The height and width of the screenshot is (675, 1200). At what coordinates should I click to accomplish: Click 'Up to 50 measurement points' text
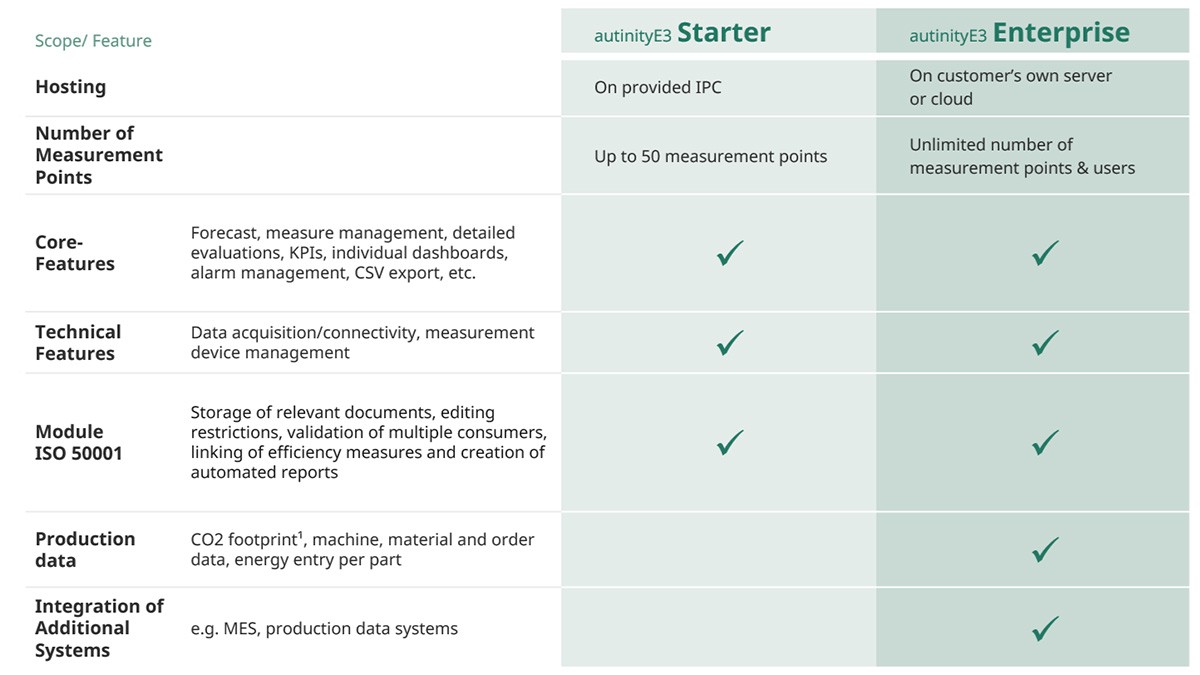click(710, 156)
